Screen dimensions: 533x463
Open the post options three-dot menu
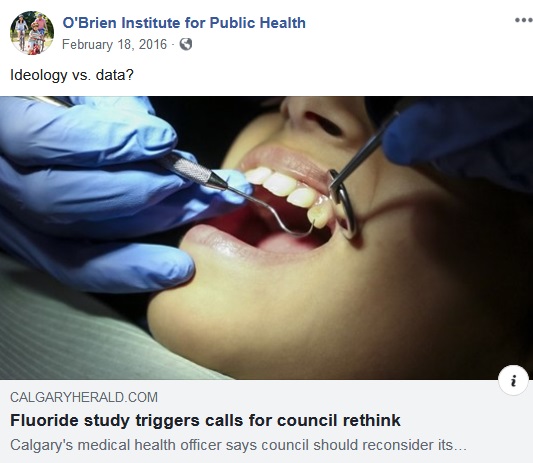(x=523, y=20)
